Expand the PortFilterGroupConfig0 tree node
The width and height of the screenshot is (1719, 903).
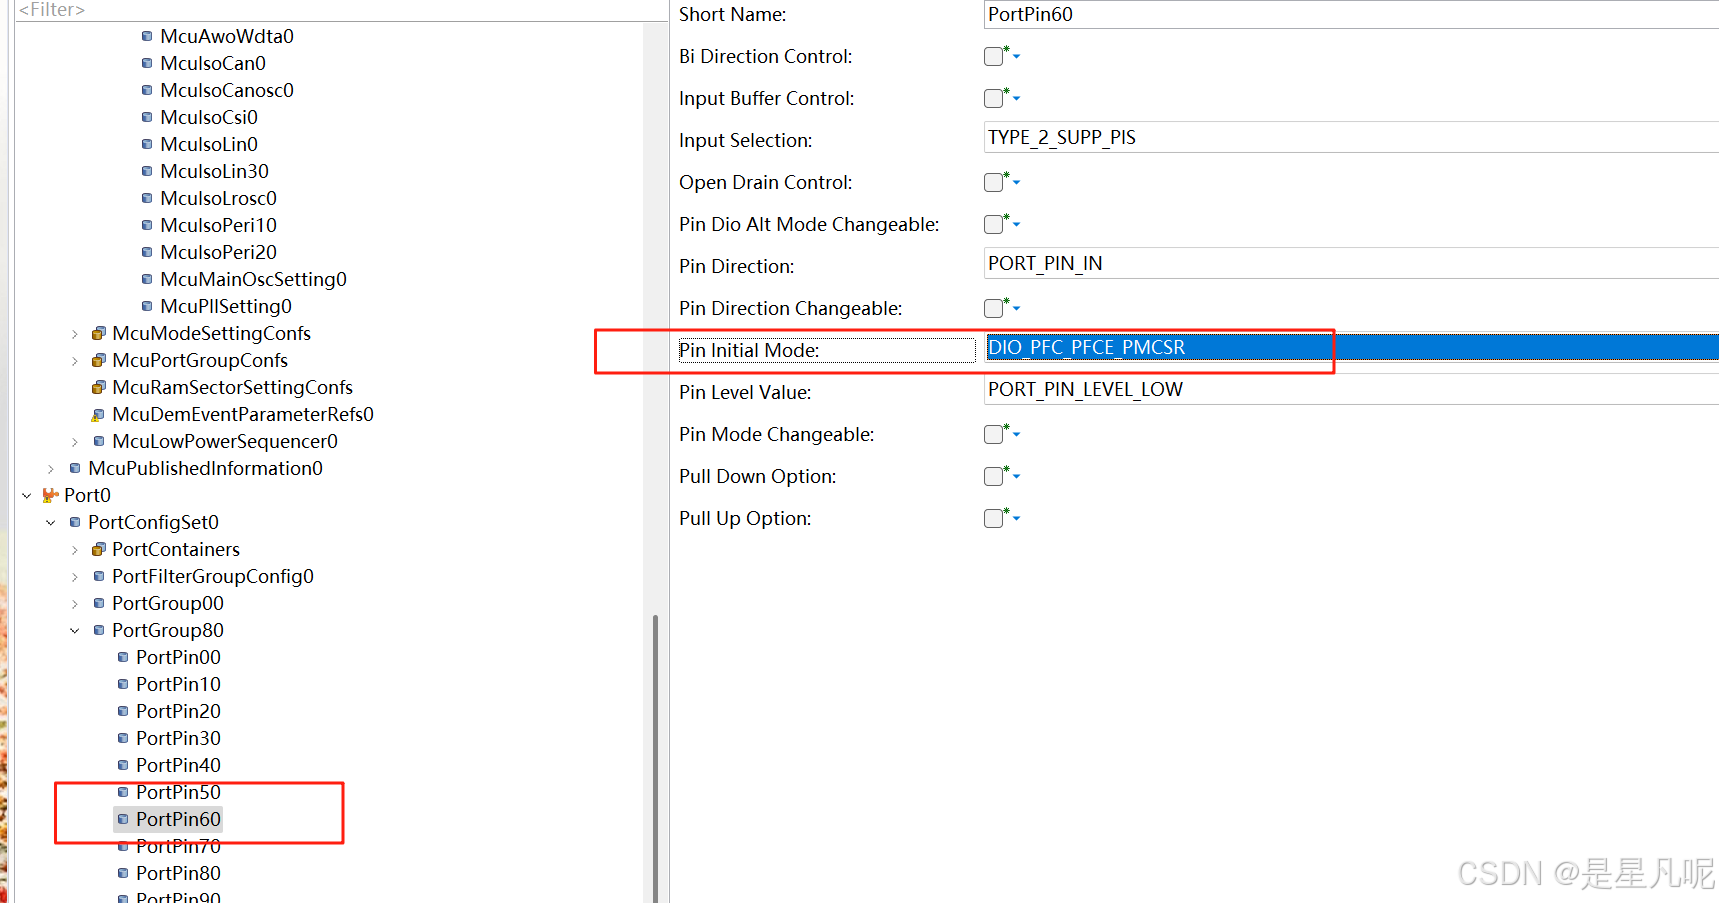[75, 577]
